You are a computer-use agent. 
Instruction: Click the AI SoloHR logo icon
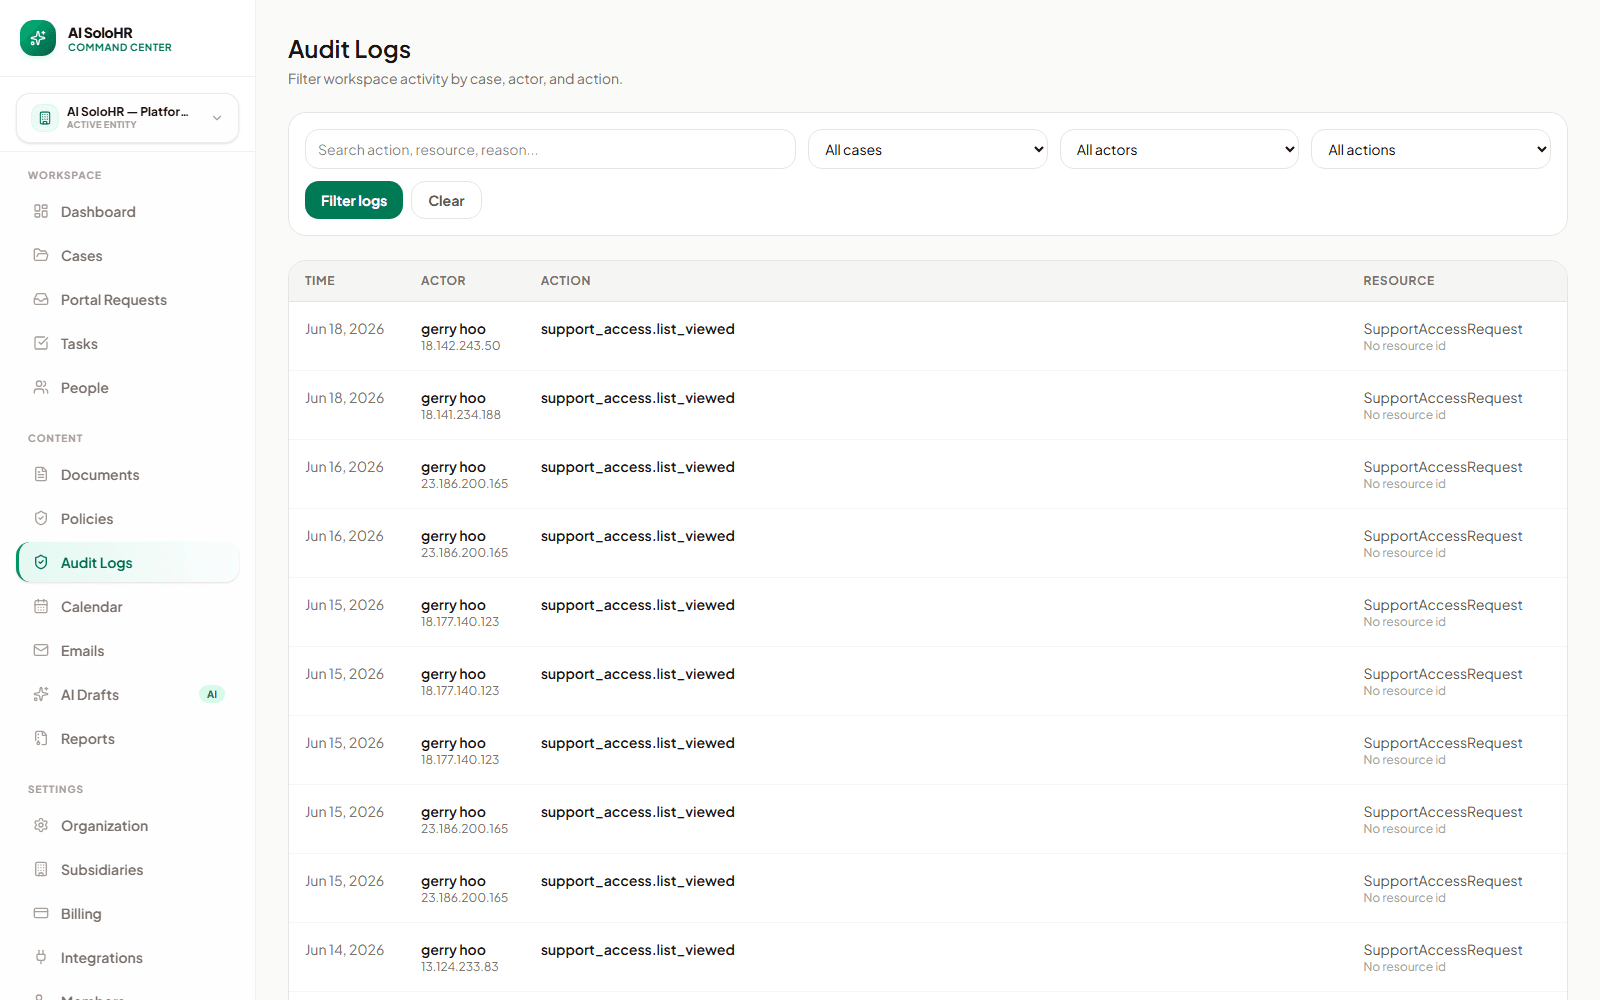(38, 39)
